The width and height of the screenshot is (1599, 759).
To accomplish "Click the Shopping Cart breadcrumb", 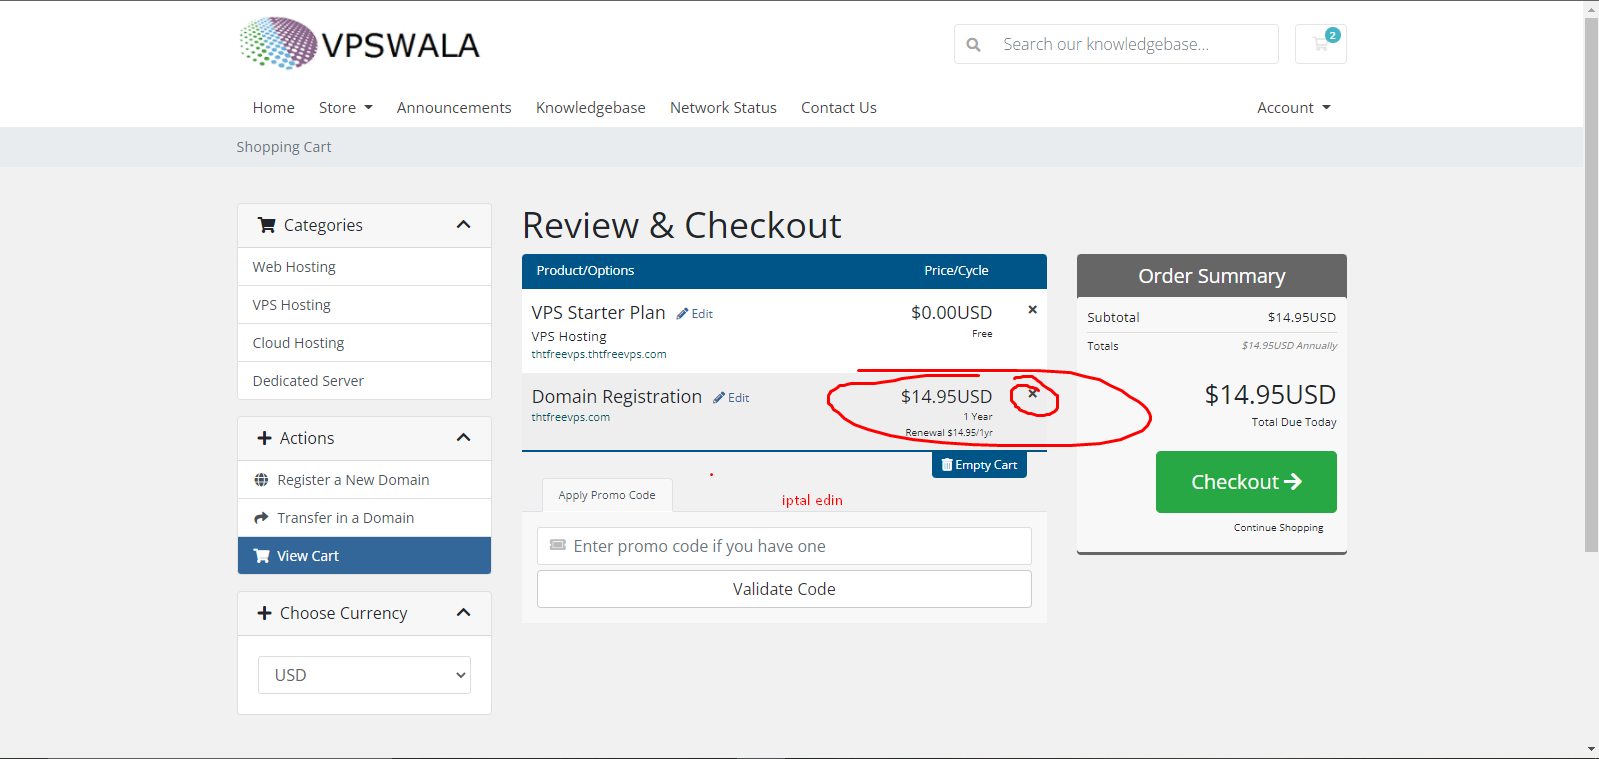I will point(284,147).
